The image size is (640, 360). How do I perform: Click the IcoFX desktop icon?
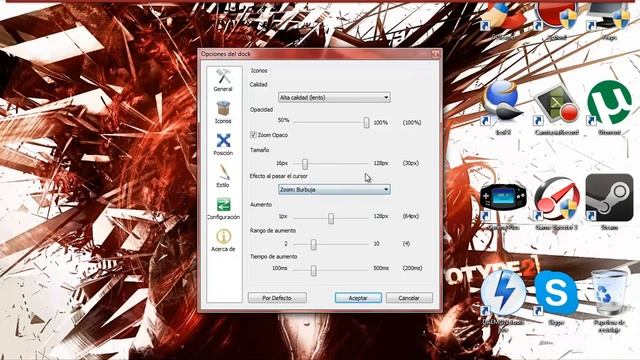point(503,107)
